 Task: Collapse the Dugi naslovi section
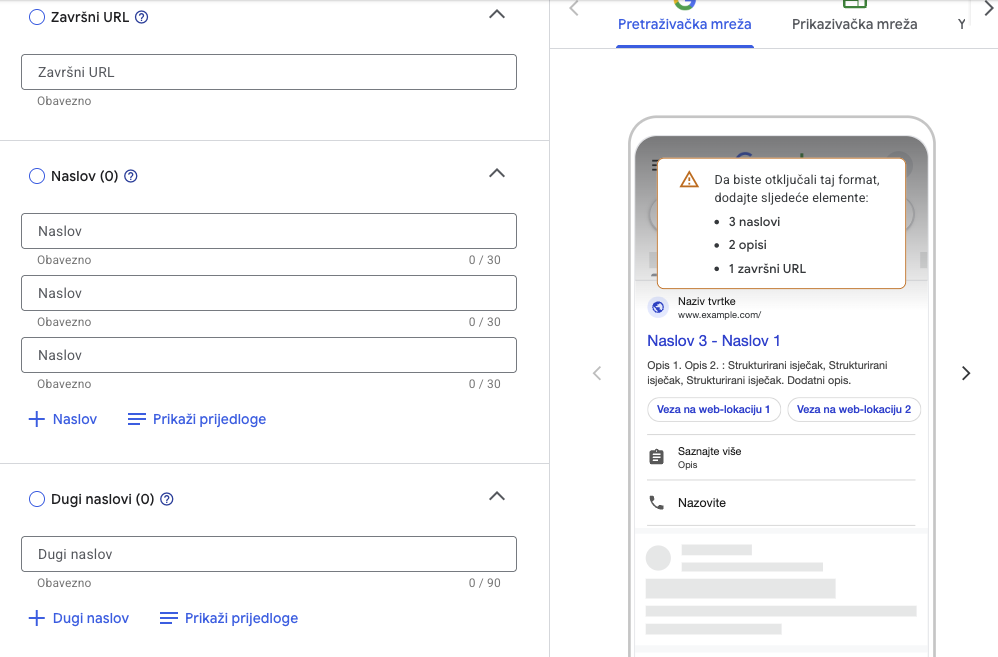pos(496,497)
